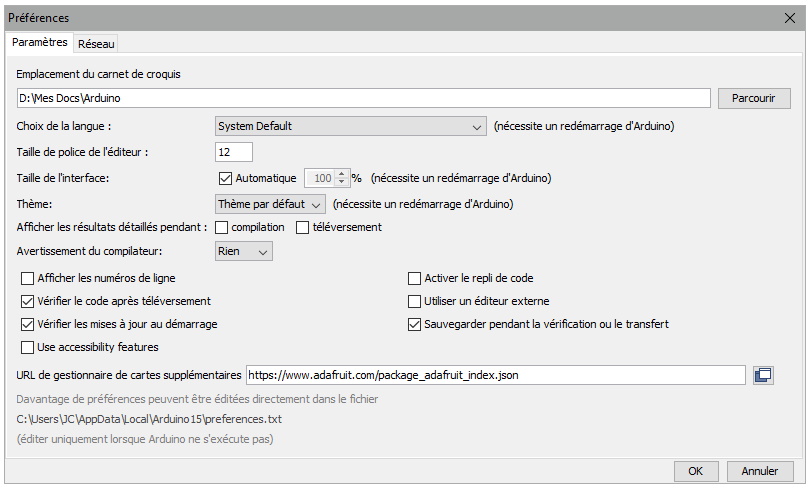Click the editor font size field
811x489 pixels.
pos(234,152)
